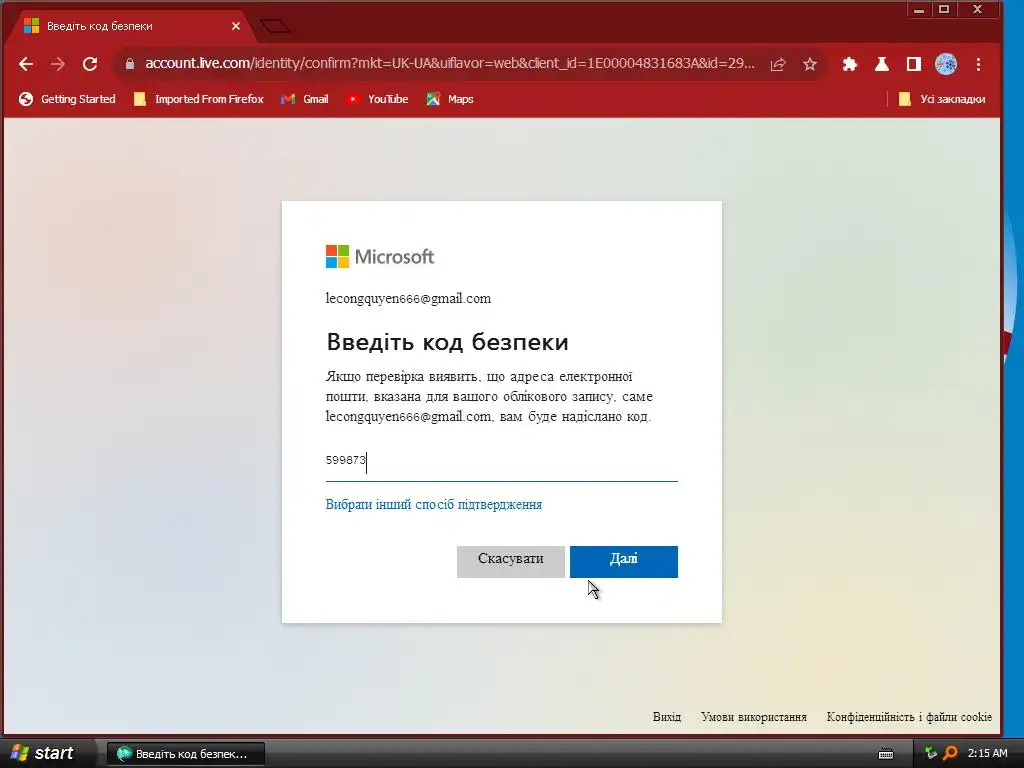Bookmark this page with the star

click(x=810, y=64)
